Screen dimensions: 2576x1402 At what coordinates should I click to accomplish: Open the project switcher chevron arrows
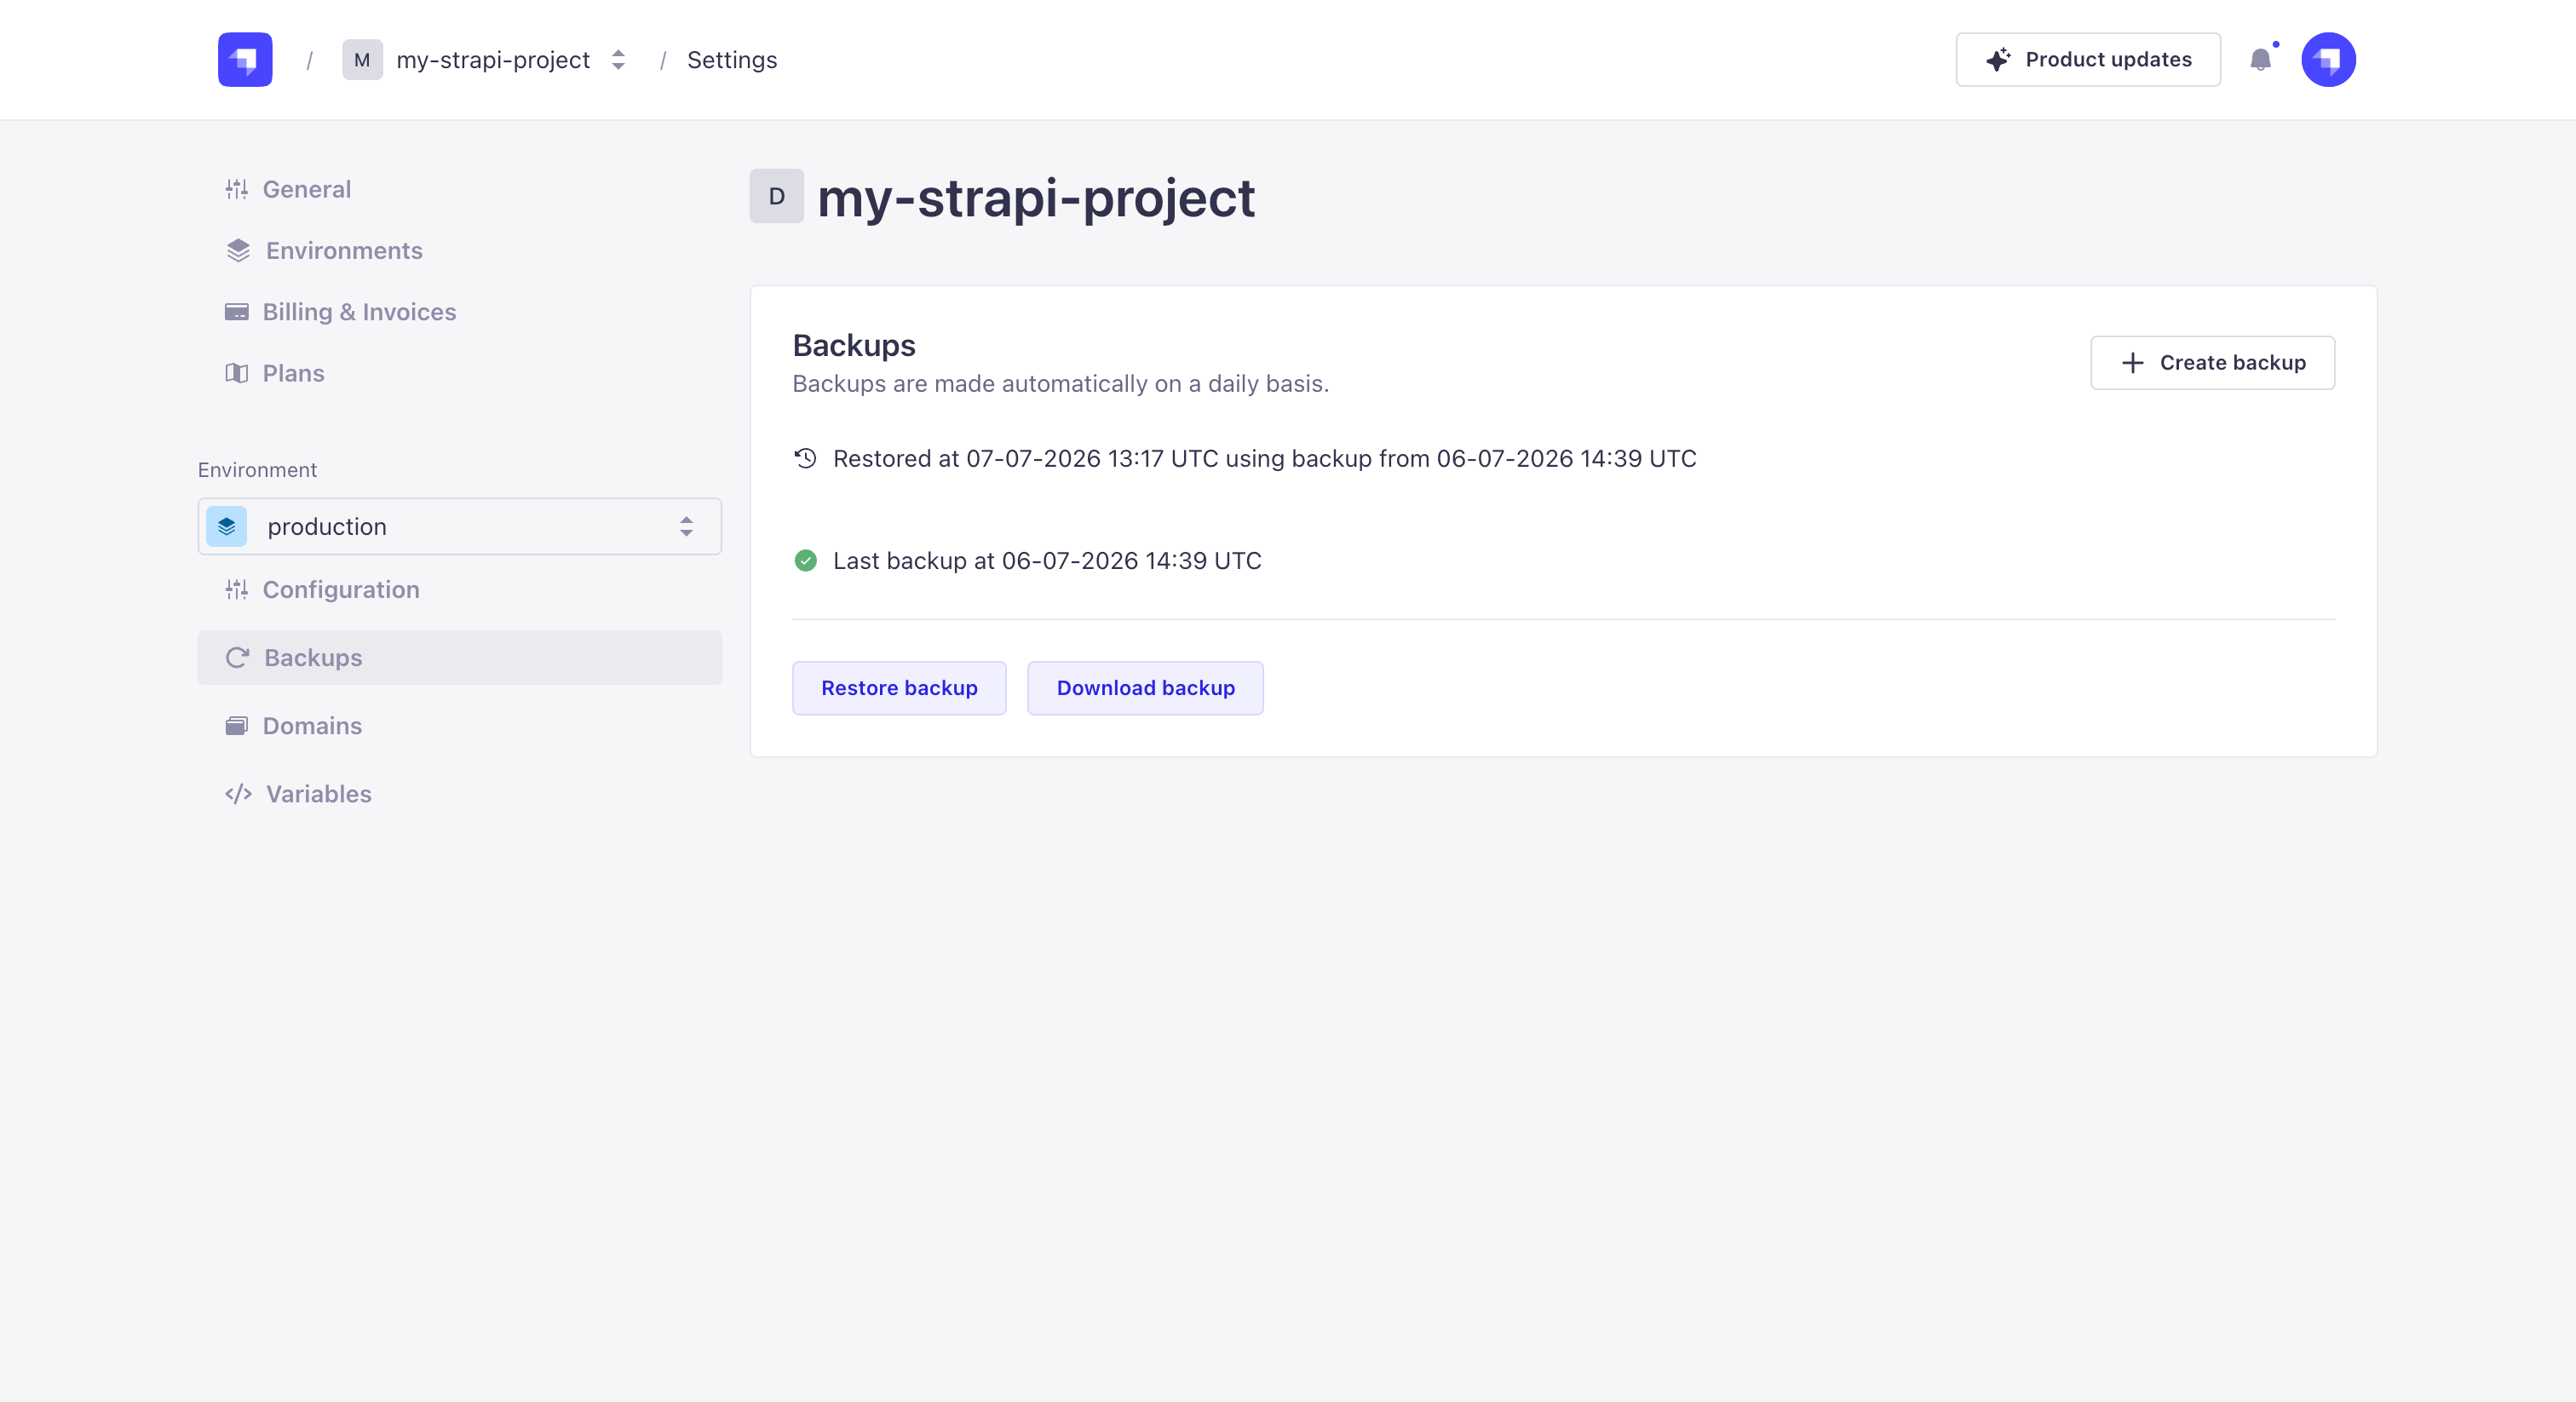click(x=618, y=60)
